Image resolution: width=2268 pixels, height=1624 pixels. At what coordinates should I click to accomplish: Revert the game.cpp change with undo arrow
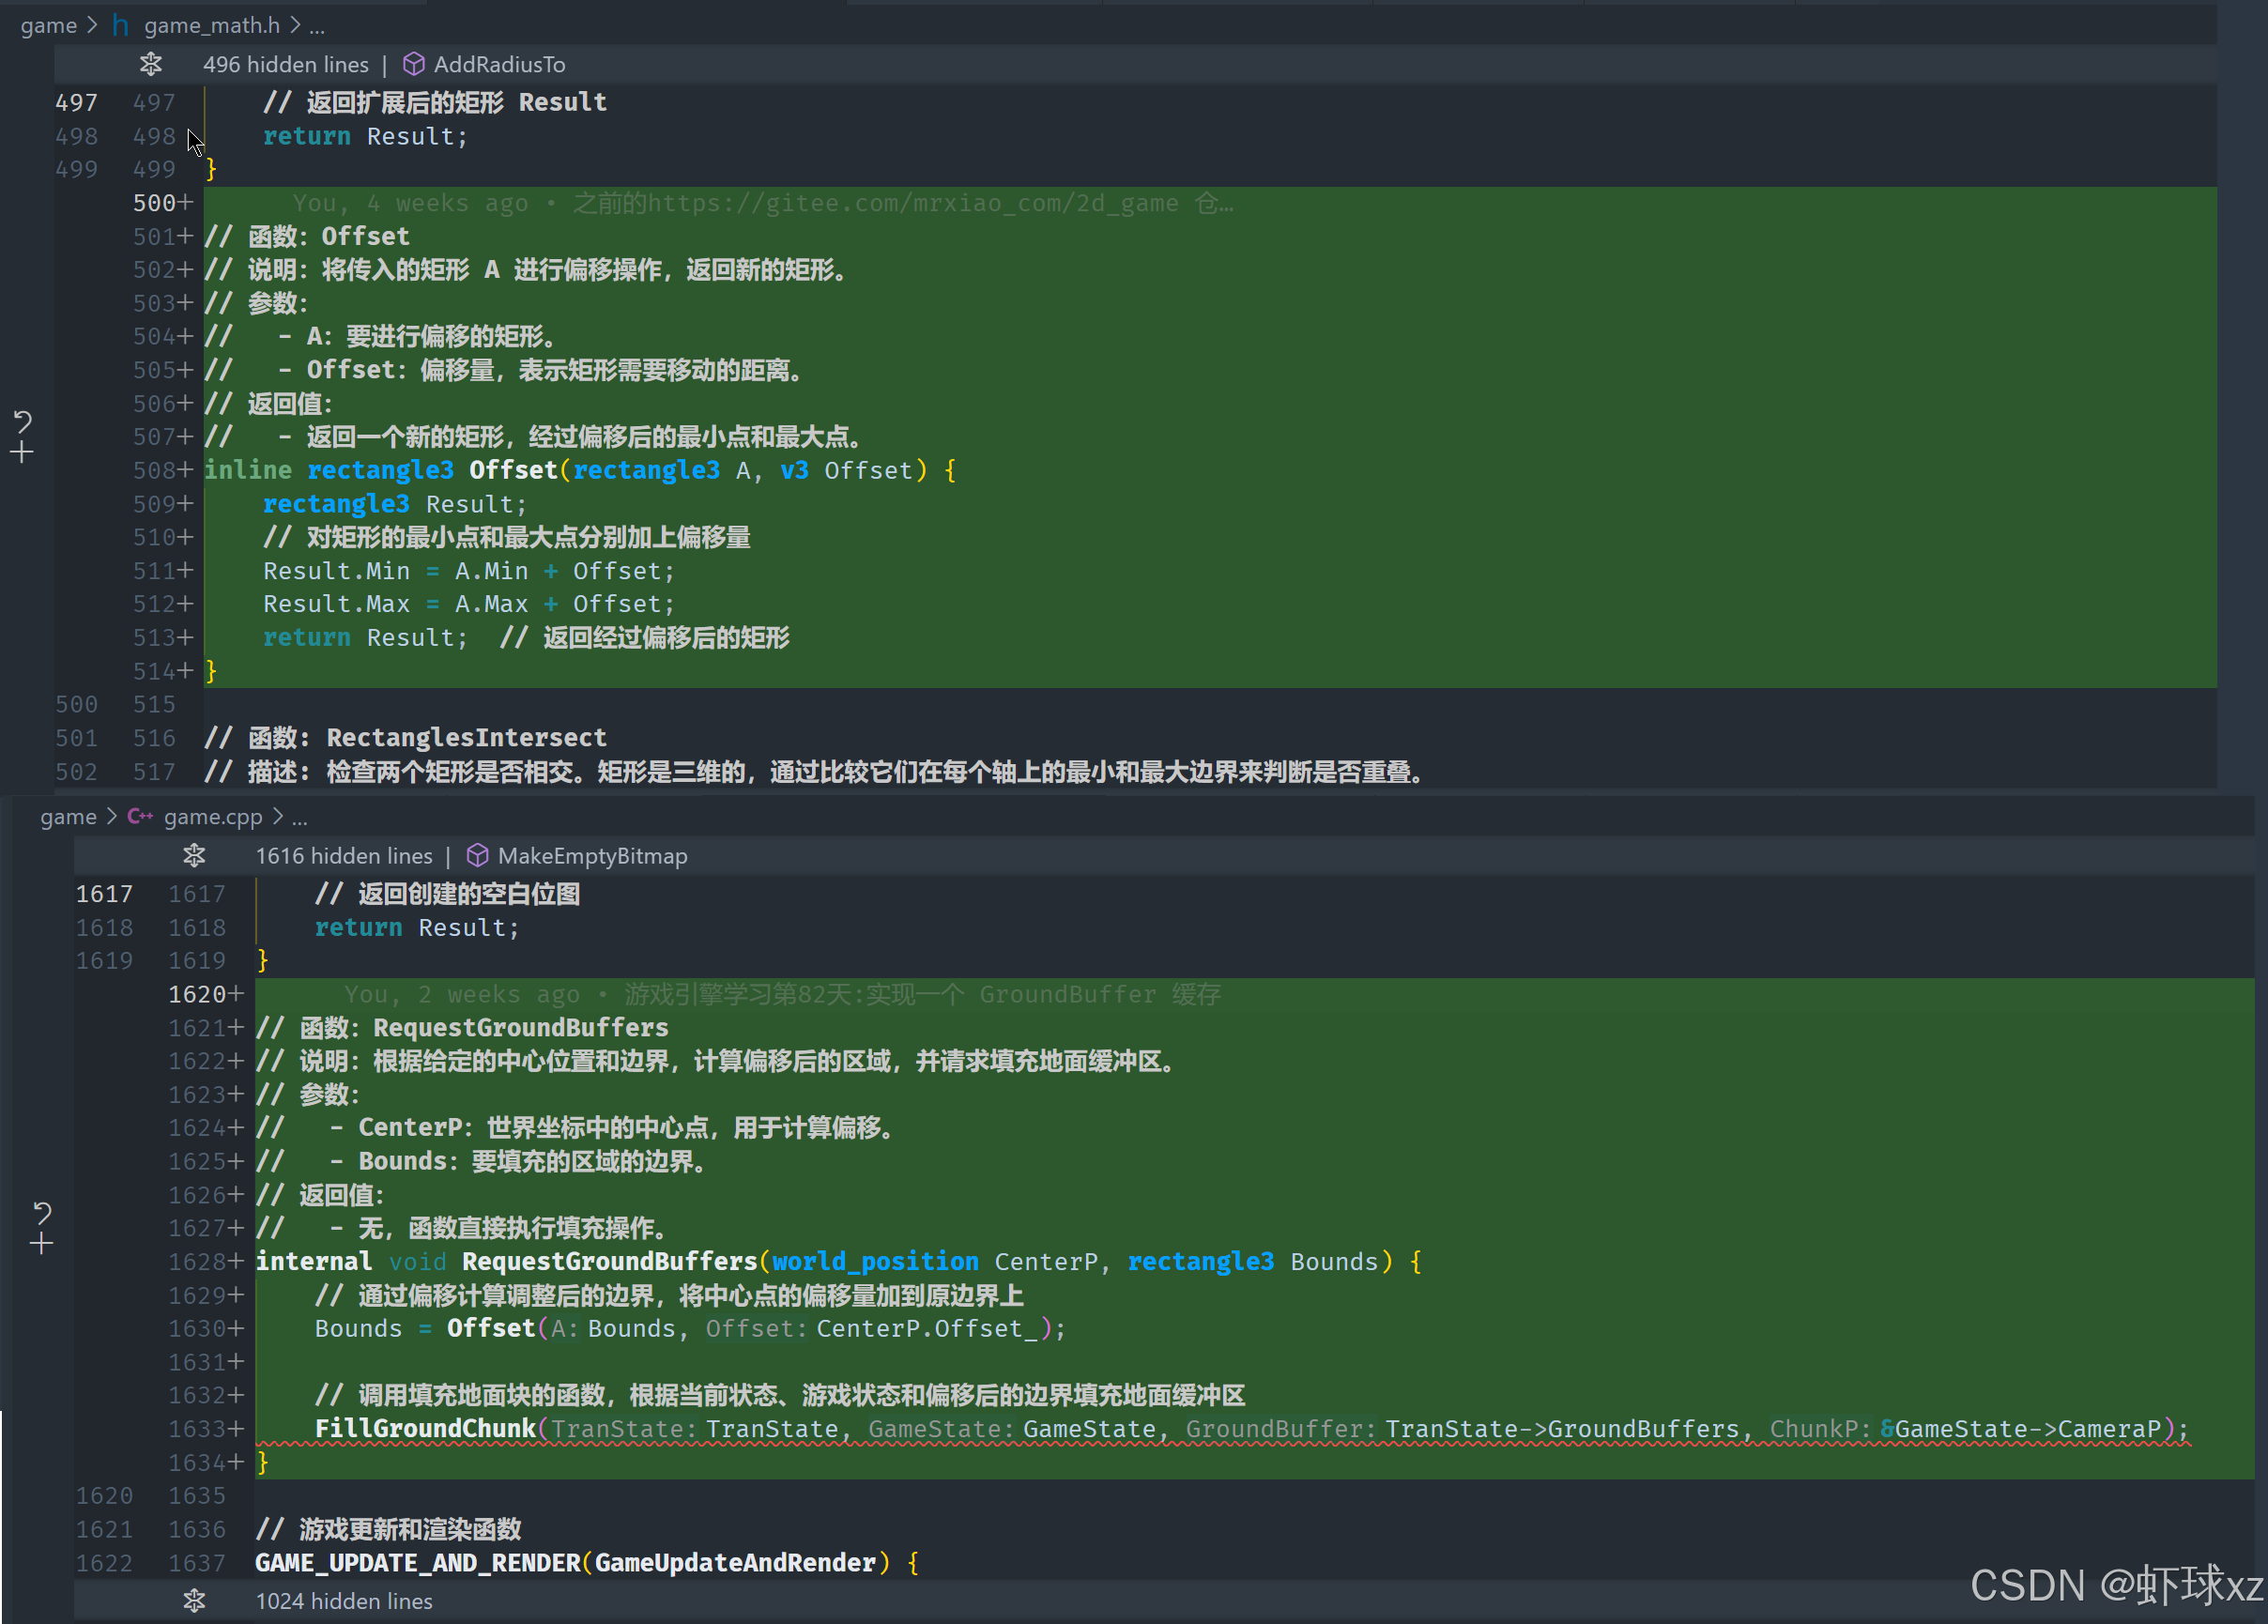coord(42,1212)
